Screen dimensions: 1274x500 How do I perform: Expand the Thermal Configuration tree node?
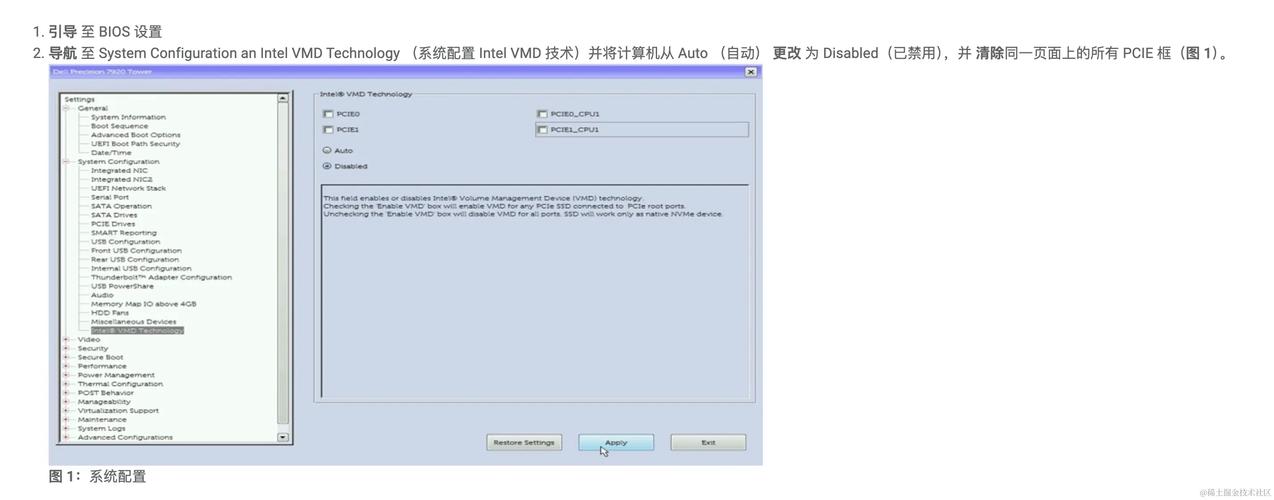(x=67, y=384)
